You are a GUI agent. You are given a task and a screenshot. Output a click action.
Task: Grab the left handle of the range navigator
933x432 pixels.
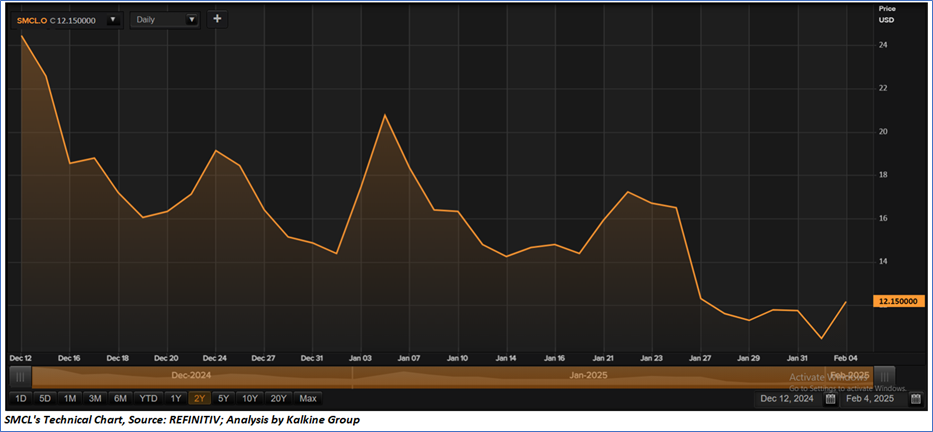pyautogui.click(x=16, y=376)
